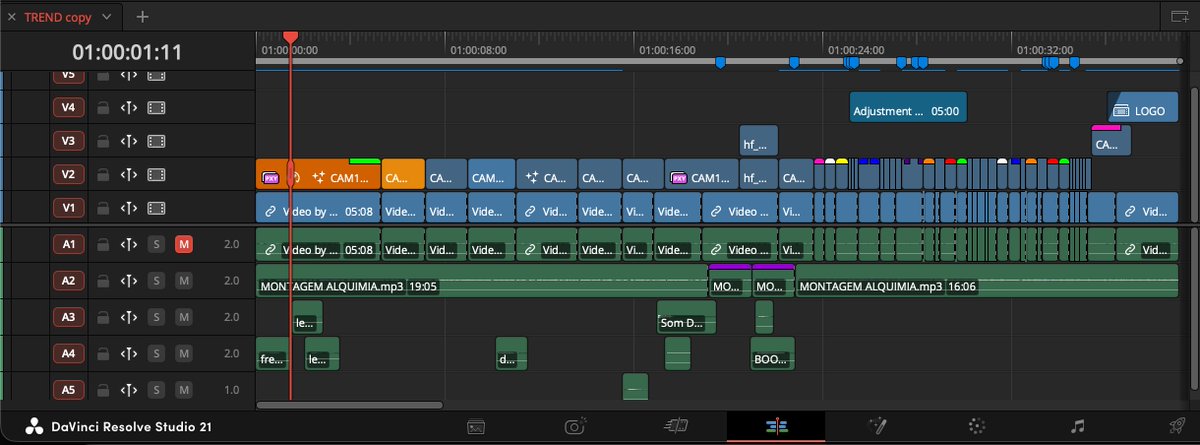Select V4 track destination button
The width and height of the screenshot is (1200, 445).
pyautogui.click(x=68, y=107)
